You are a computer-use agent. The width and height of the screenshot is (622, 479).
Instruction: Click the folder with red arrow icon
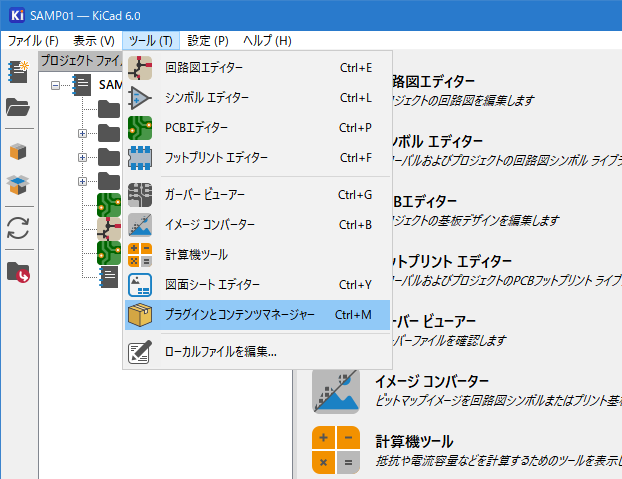(18, 272)
